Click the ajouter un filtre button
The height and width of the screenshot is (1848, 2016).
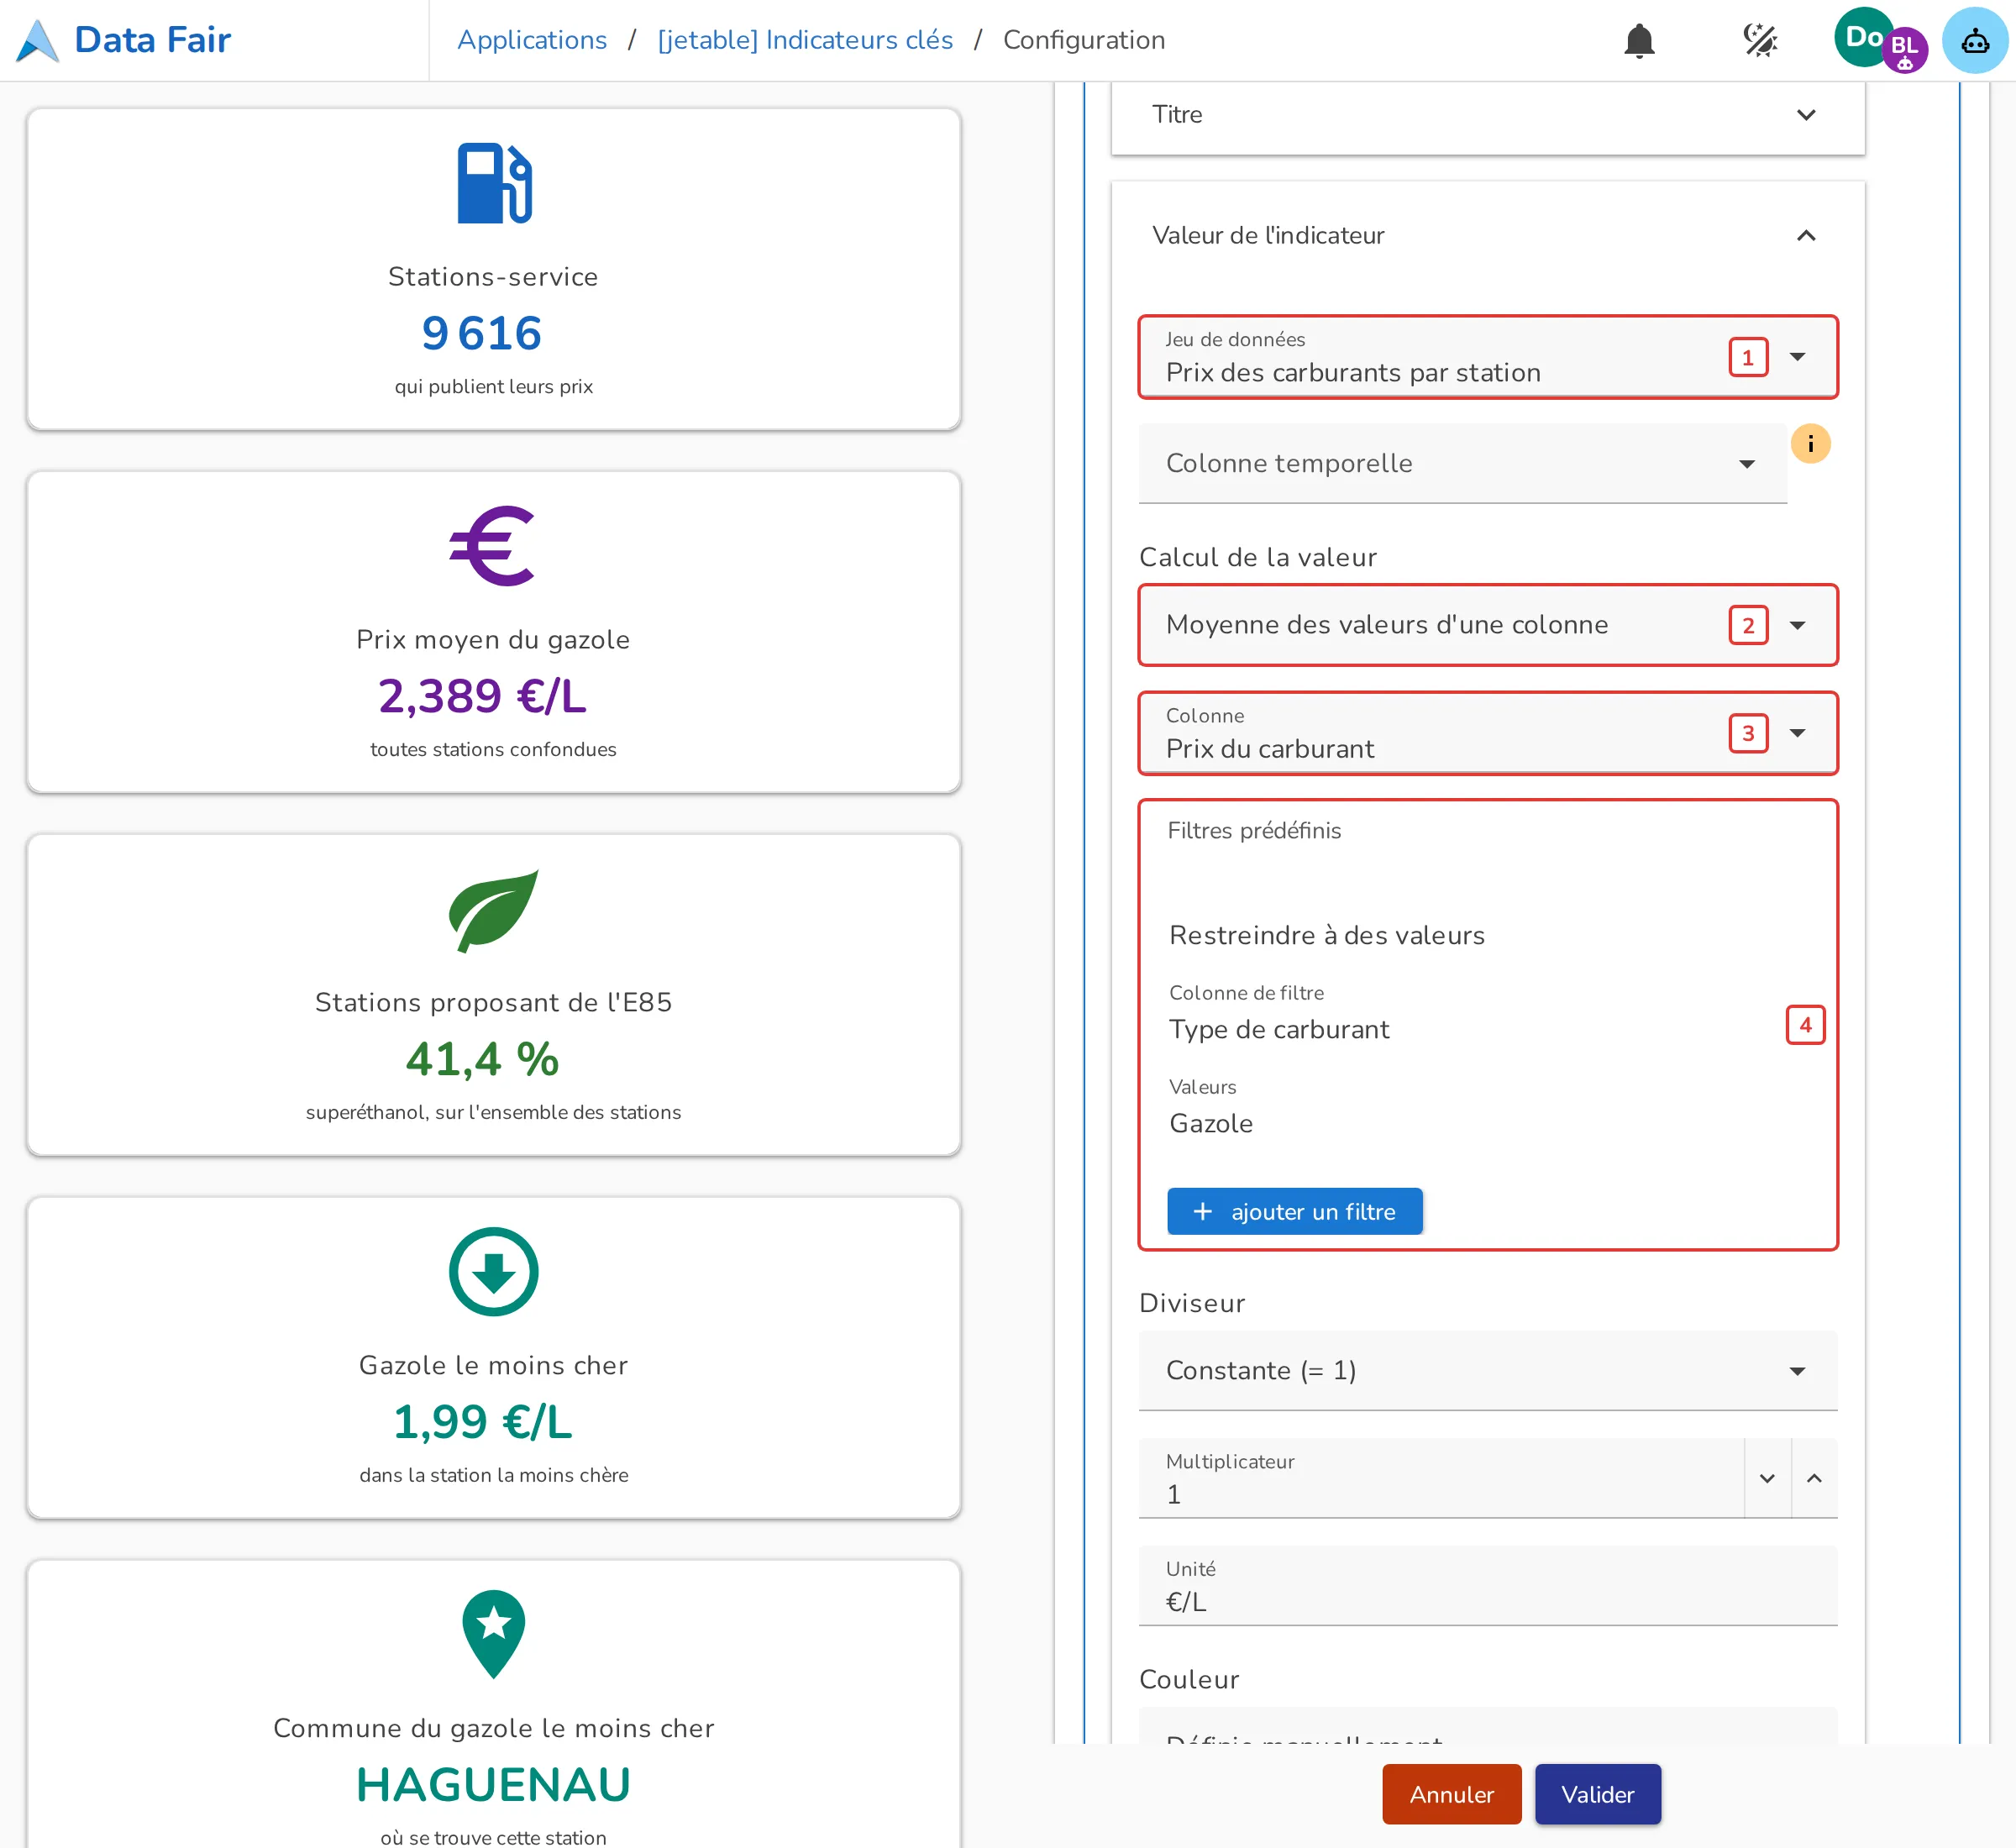coord(1295,1211)
